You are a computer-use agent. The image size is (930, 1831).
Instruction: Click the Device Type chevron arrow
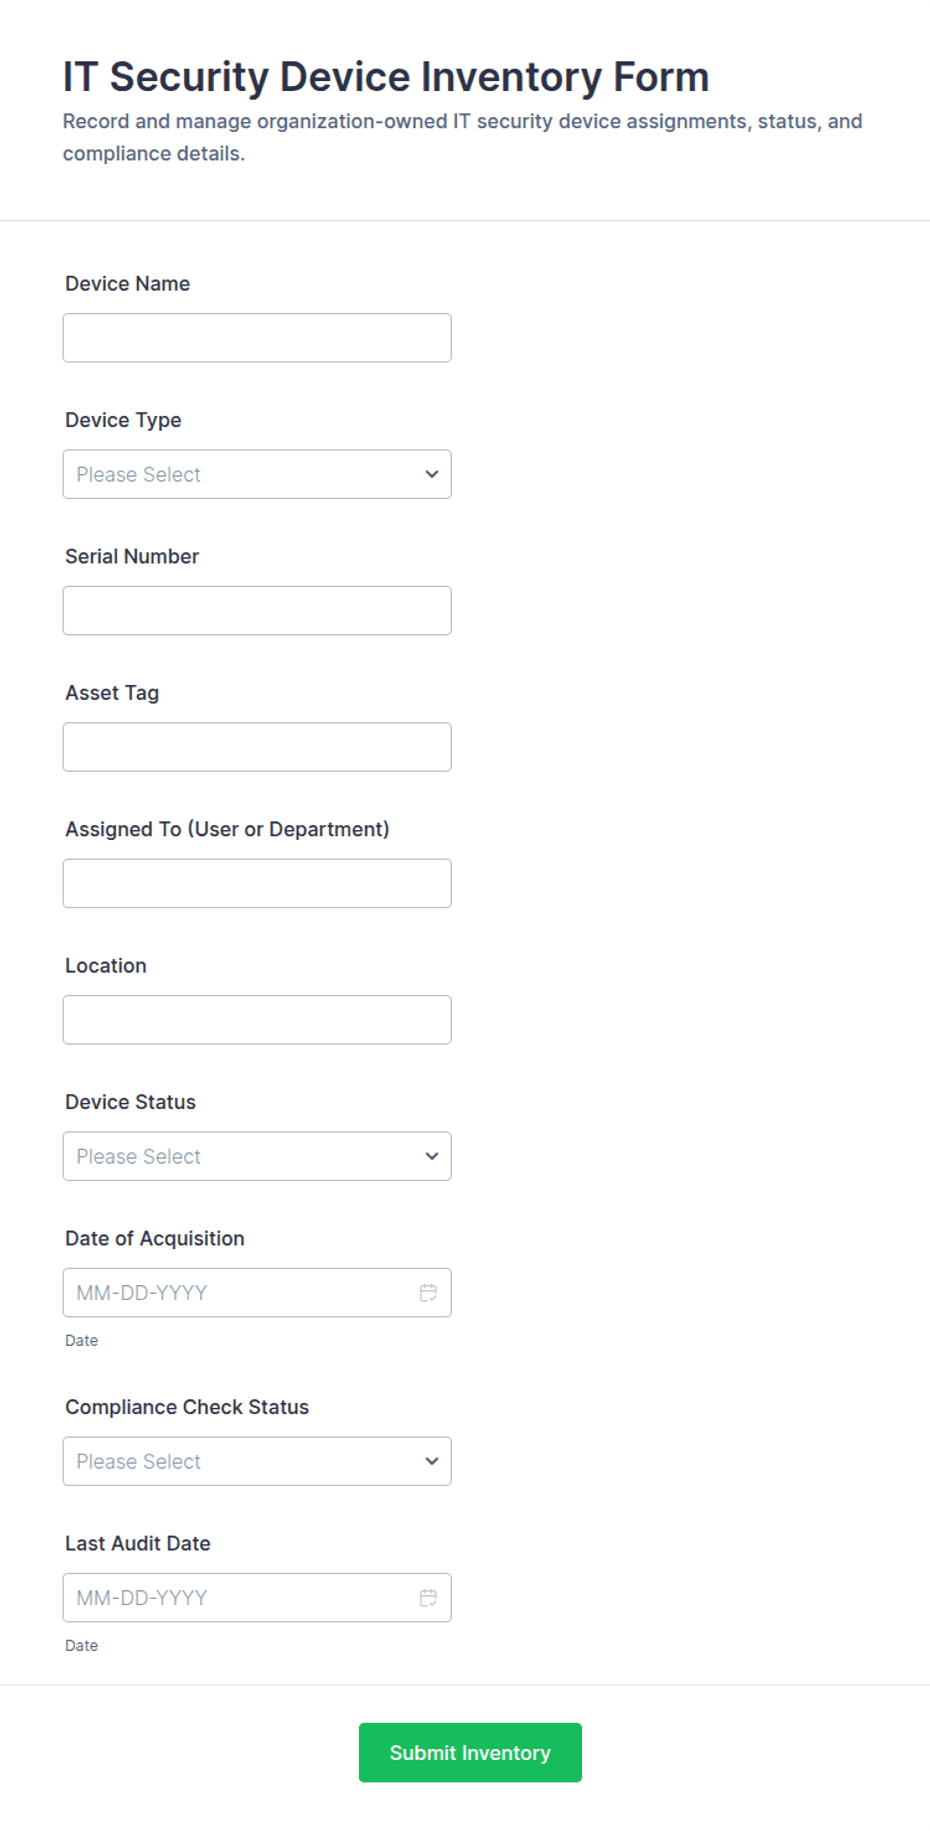[x=432, y=474]
